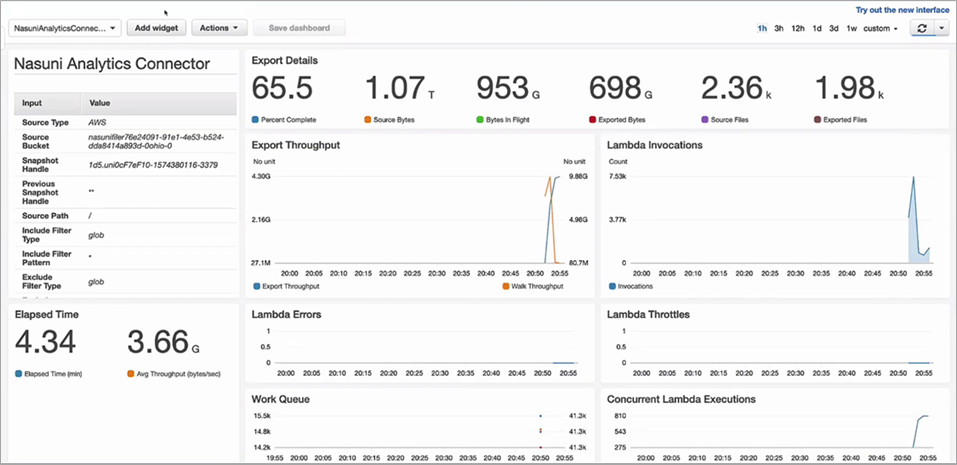Toggle the Walk Throughput legend entry
Screen dimensions: 957x465
533,286
